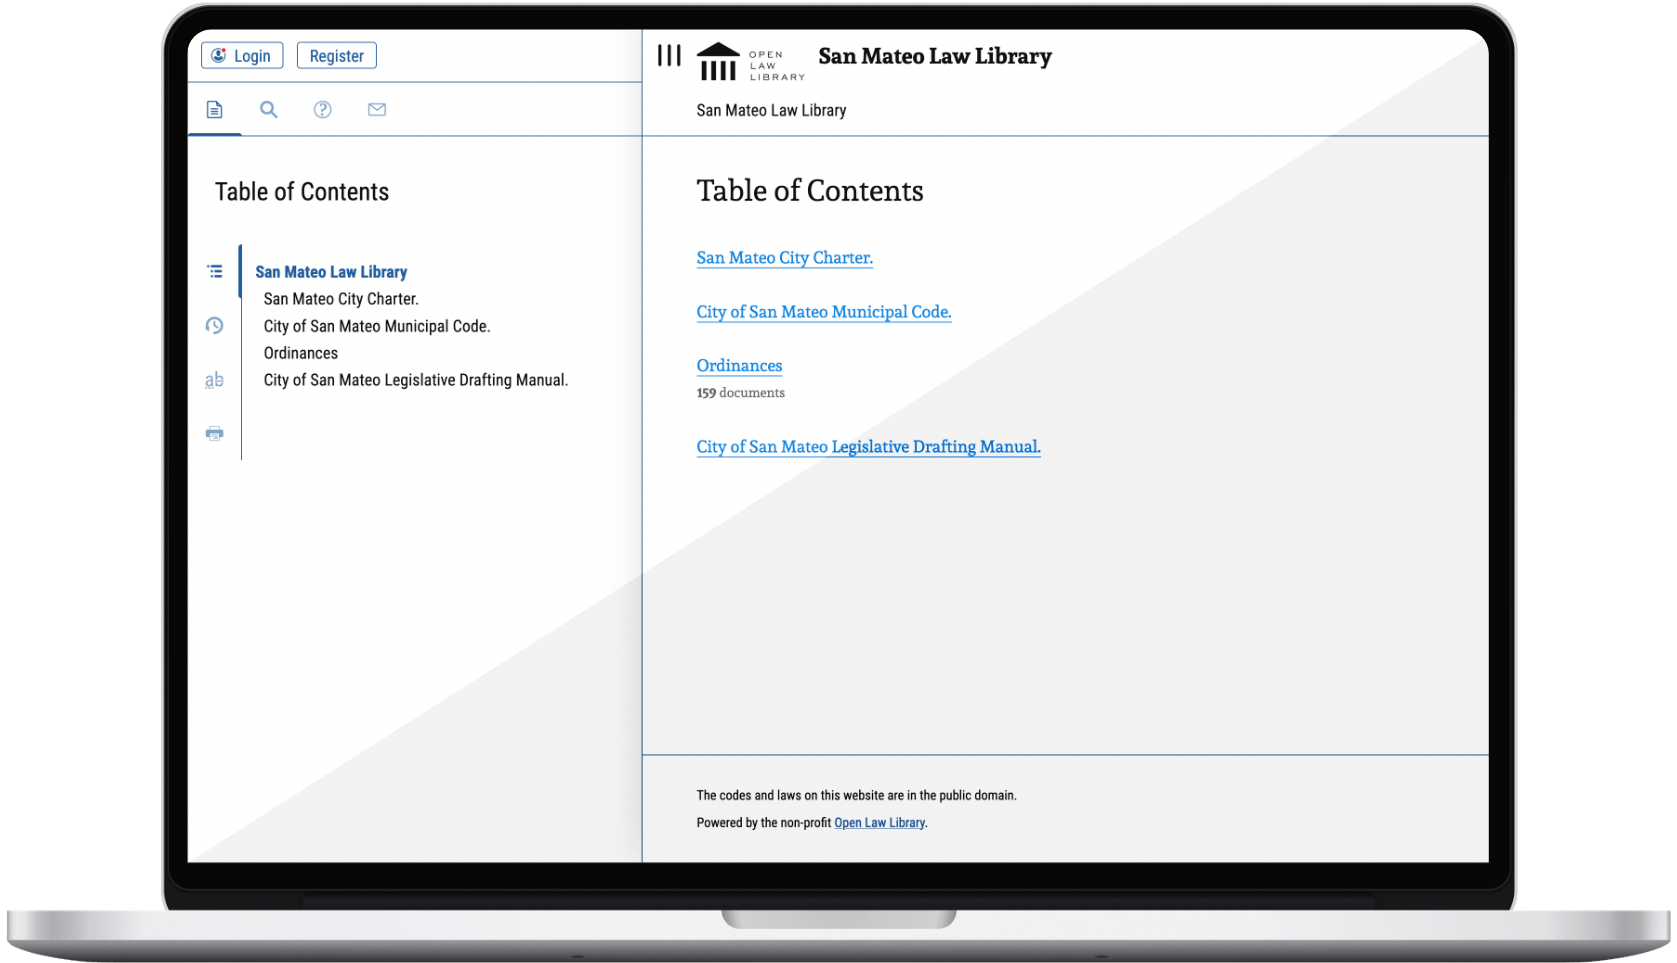This screenshot has height=963, width=1677.
Task: Click the main 'Table of Contents' heading
Action: tap(810, 191)
